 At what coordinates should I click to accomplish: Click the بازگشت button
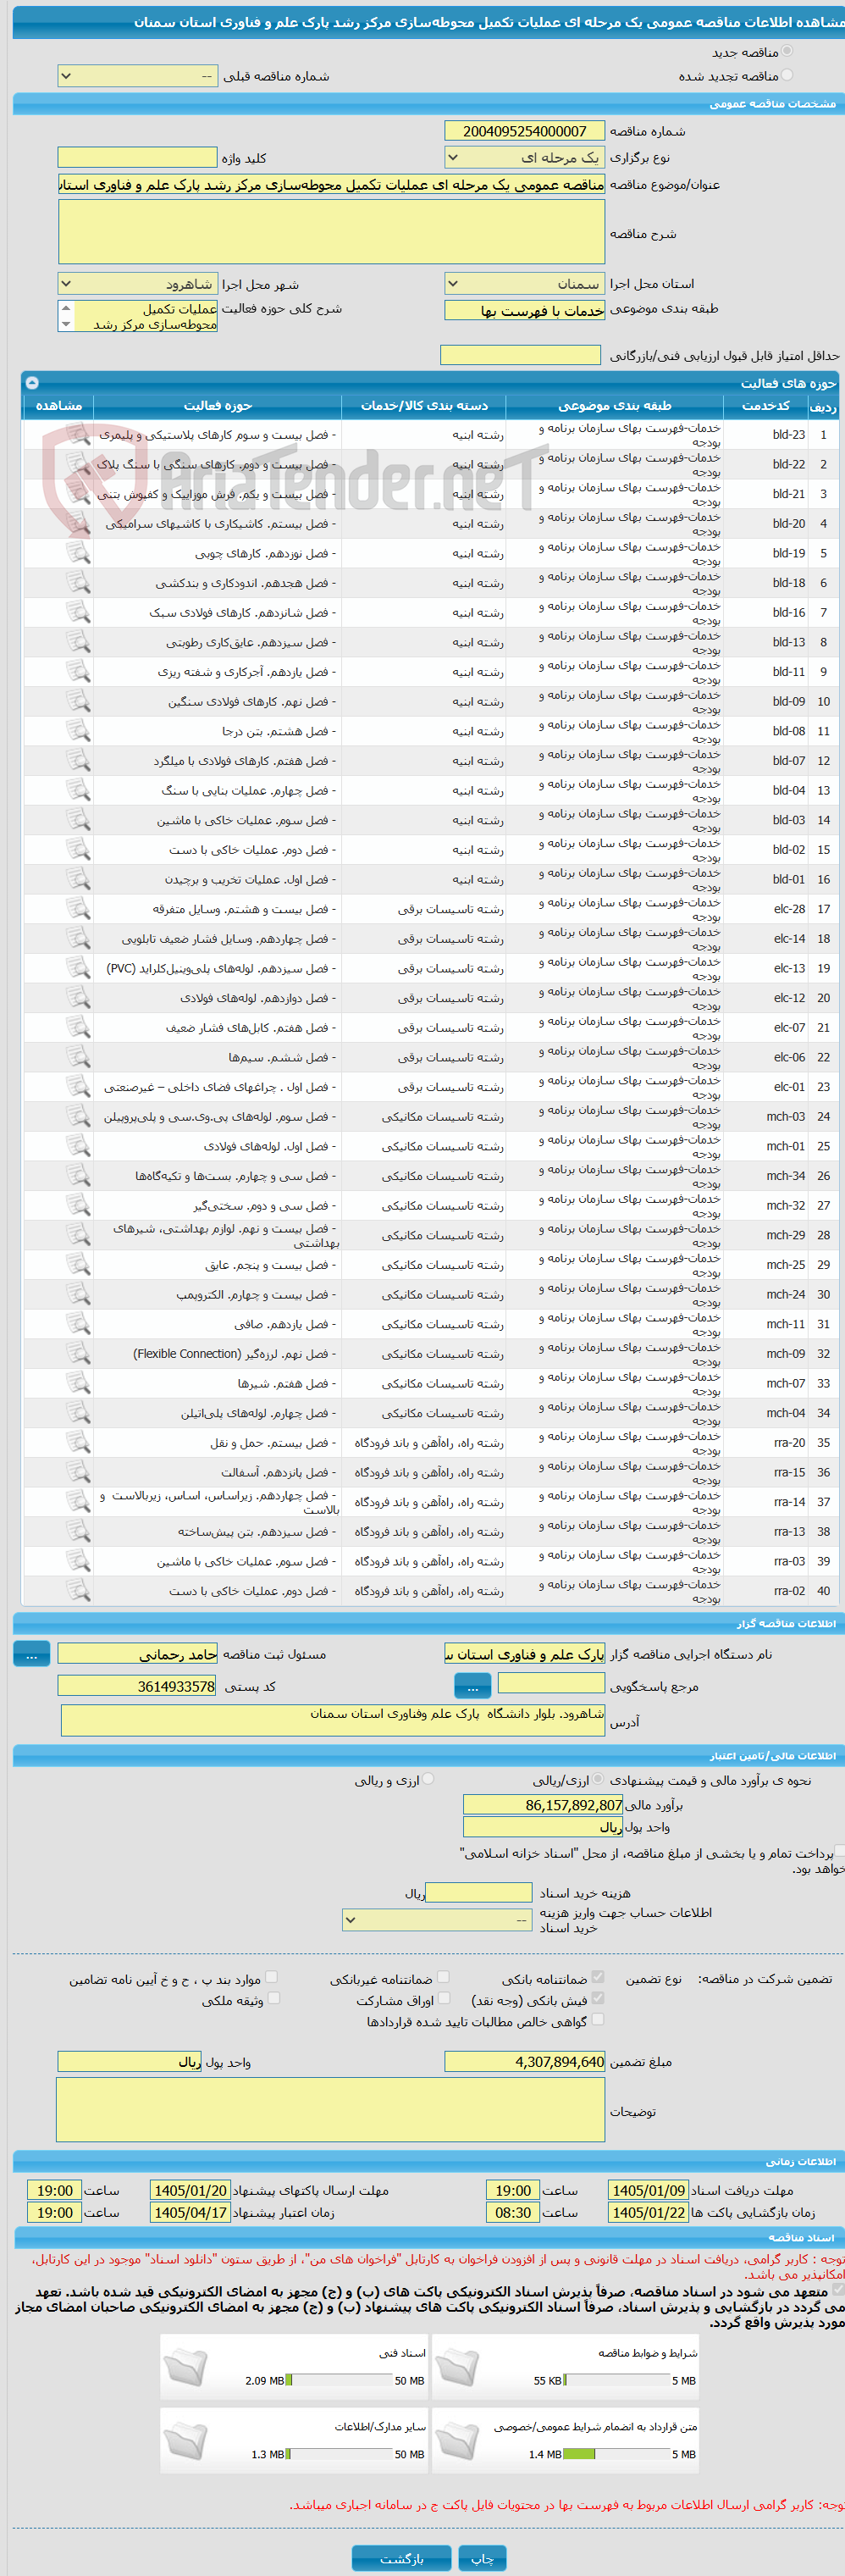(401, 2558)
